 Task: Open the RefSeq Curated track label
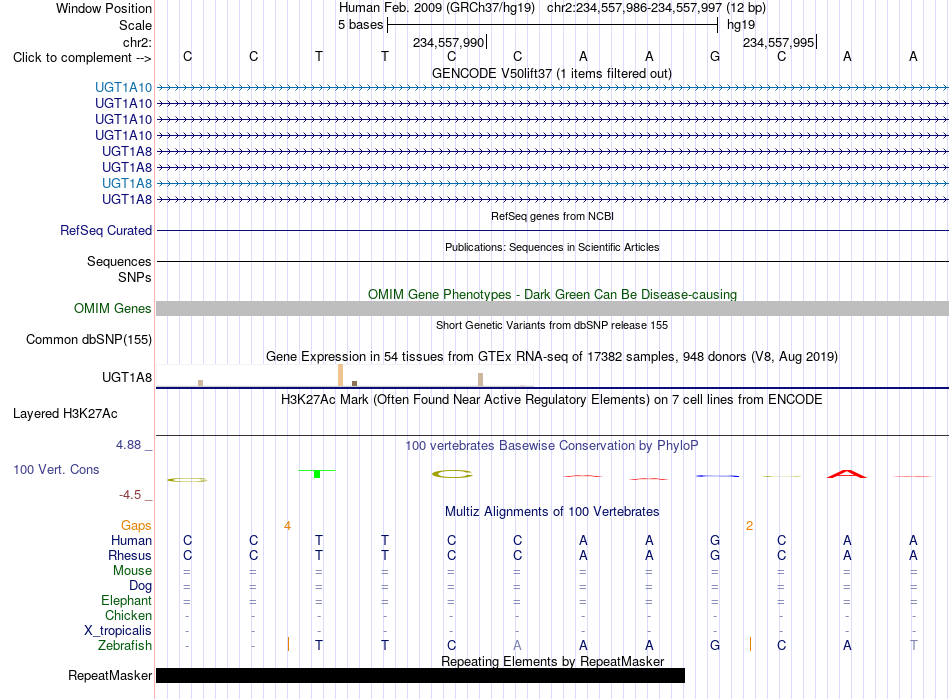tap(106, 230)
